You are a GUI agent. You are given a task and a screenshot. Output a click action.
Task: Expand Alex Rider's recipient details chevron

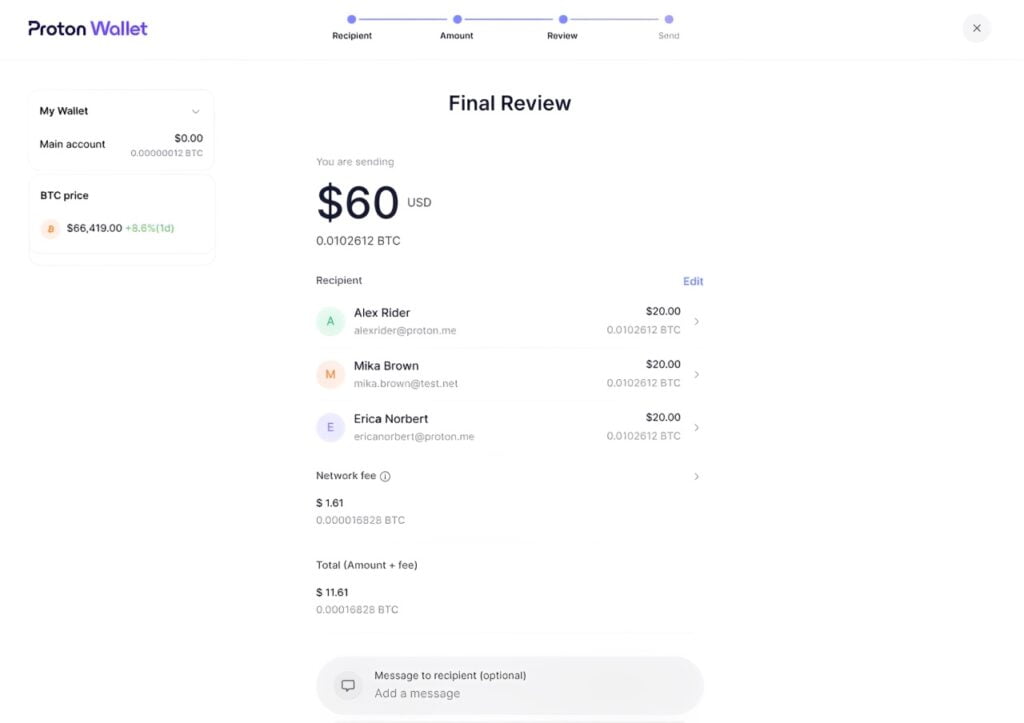pos(696,321)
